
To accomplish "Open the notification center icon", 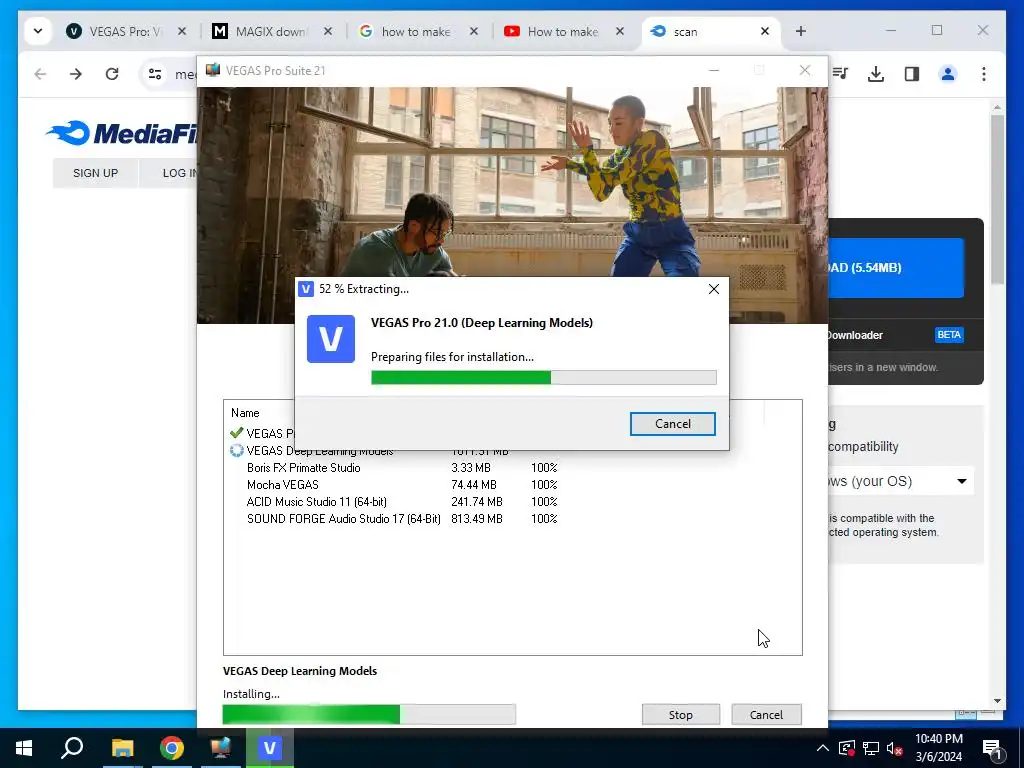I will [992, 748].
